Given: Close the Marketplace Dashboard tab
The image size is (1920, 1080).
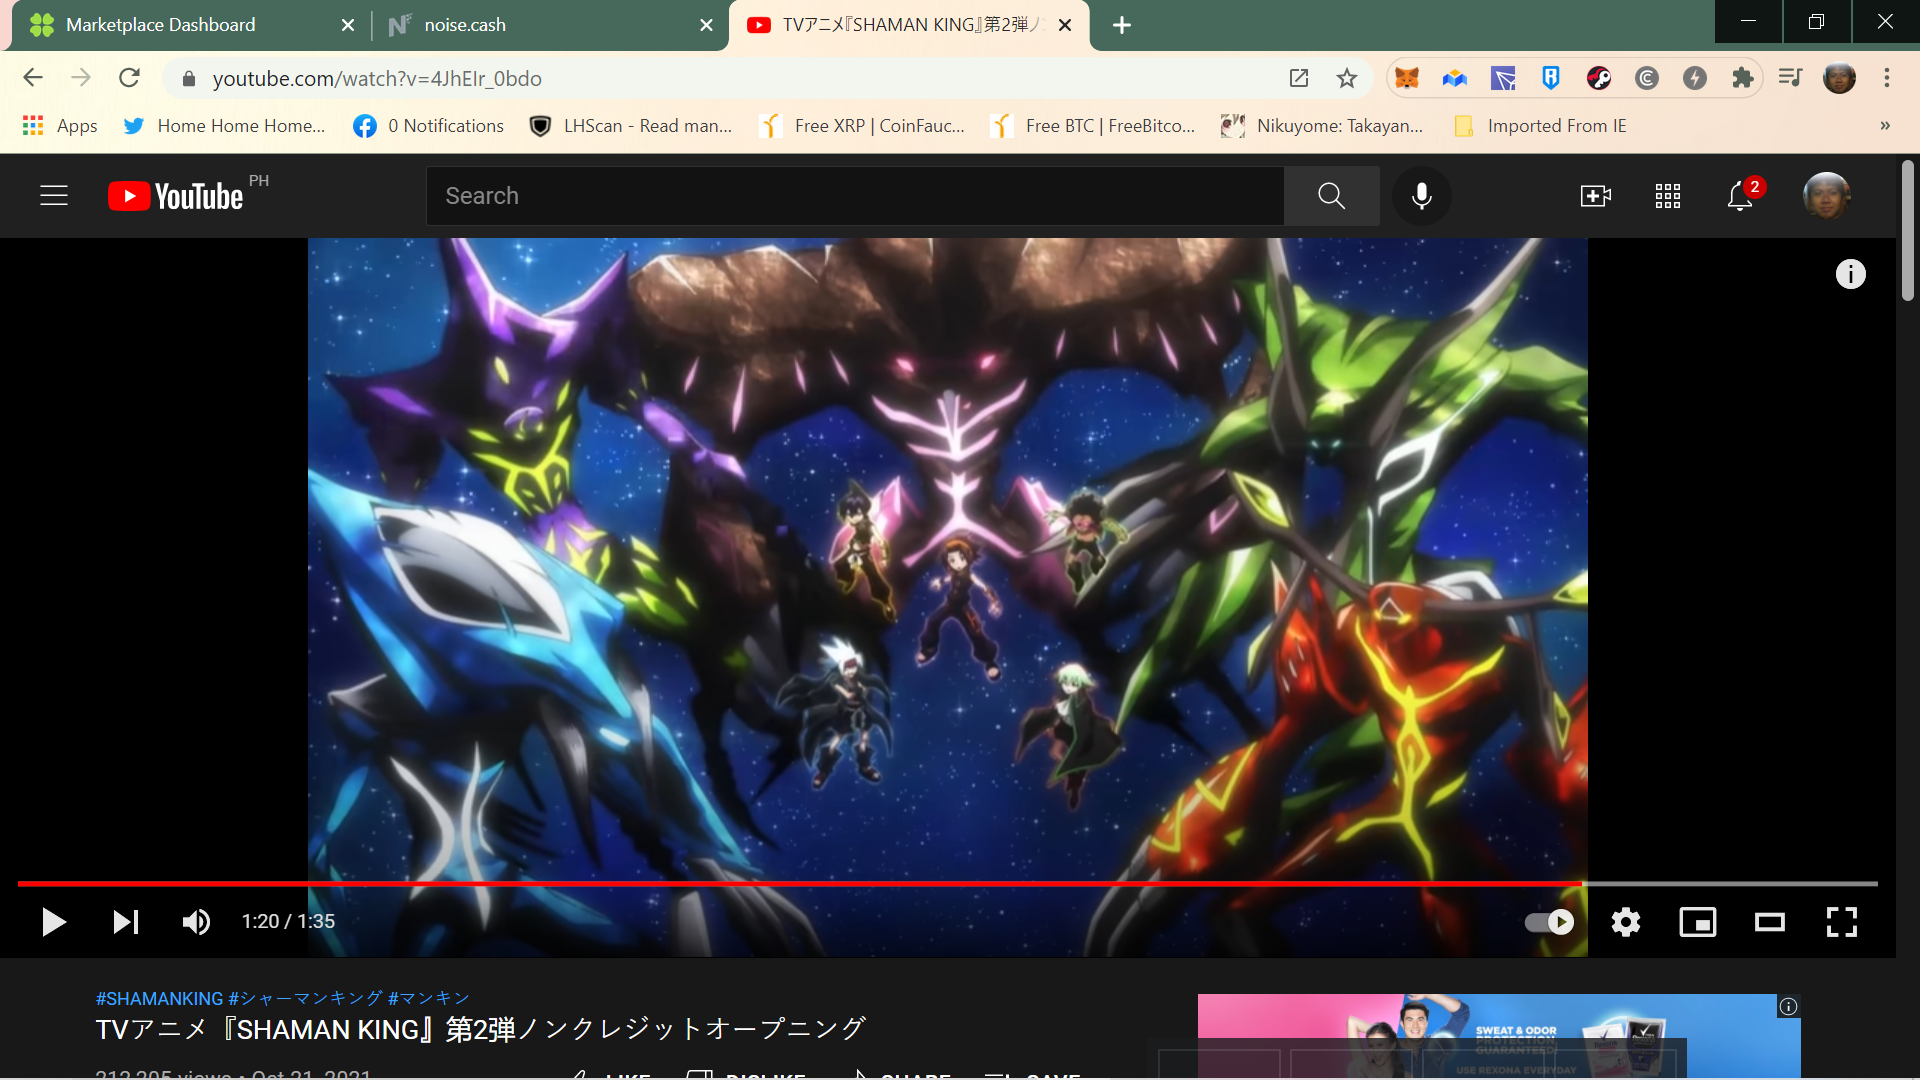Looking at the screenshot, I should point(348,25).
